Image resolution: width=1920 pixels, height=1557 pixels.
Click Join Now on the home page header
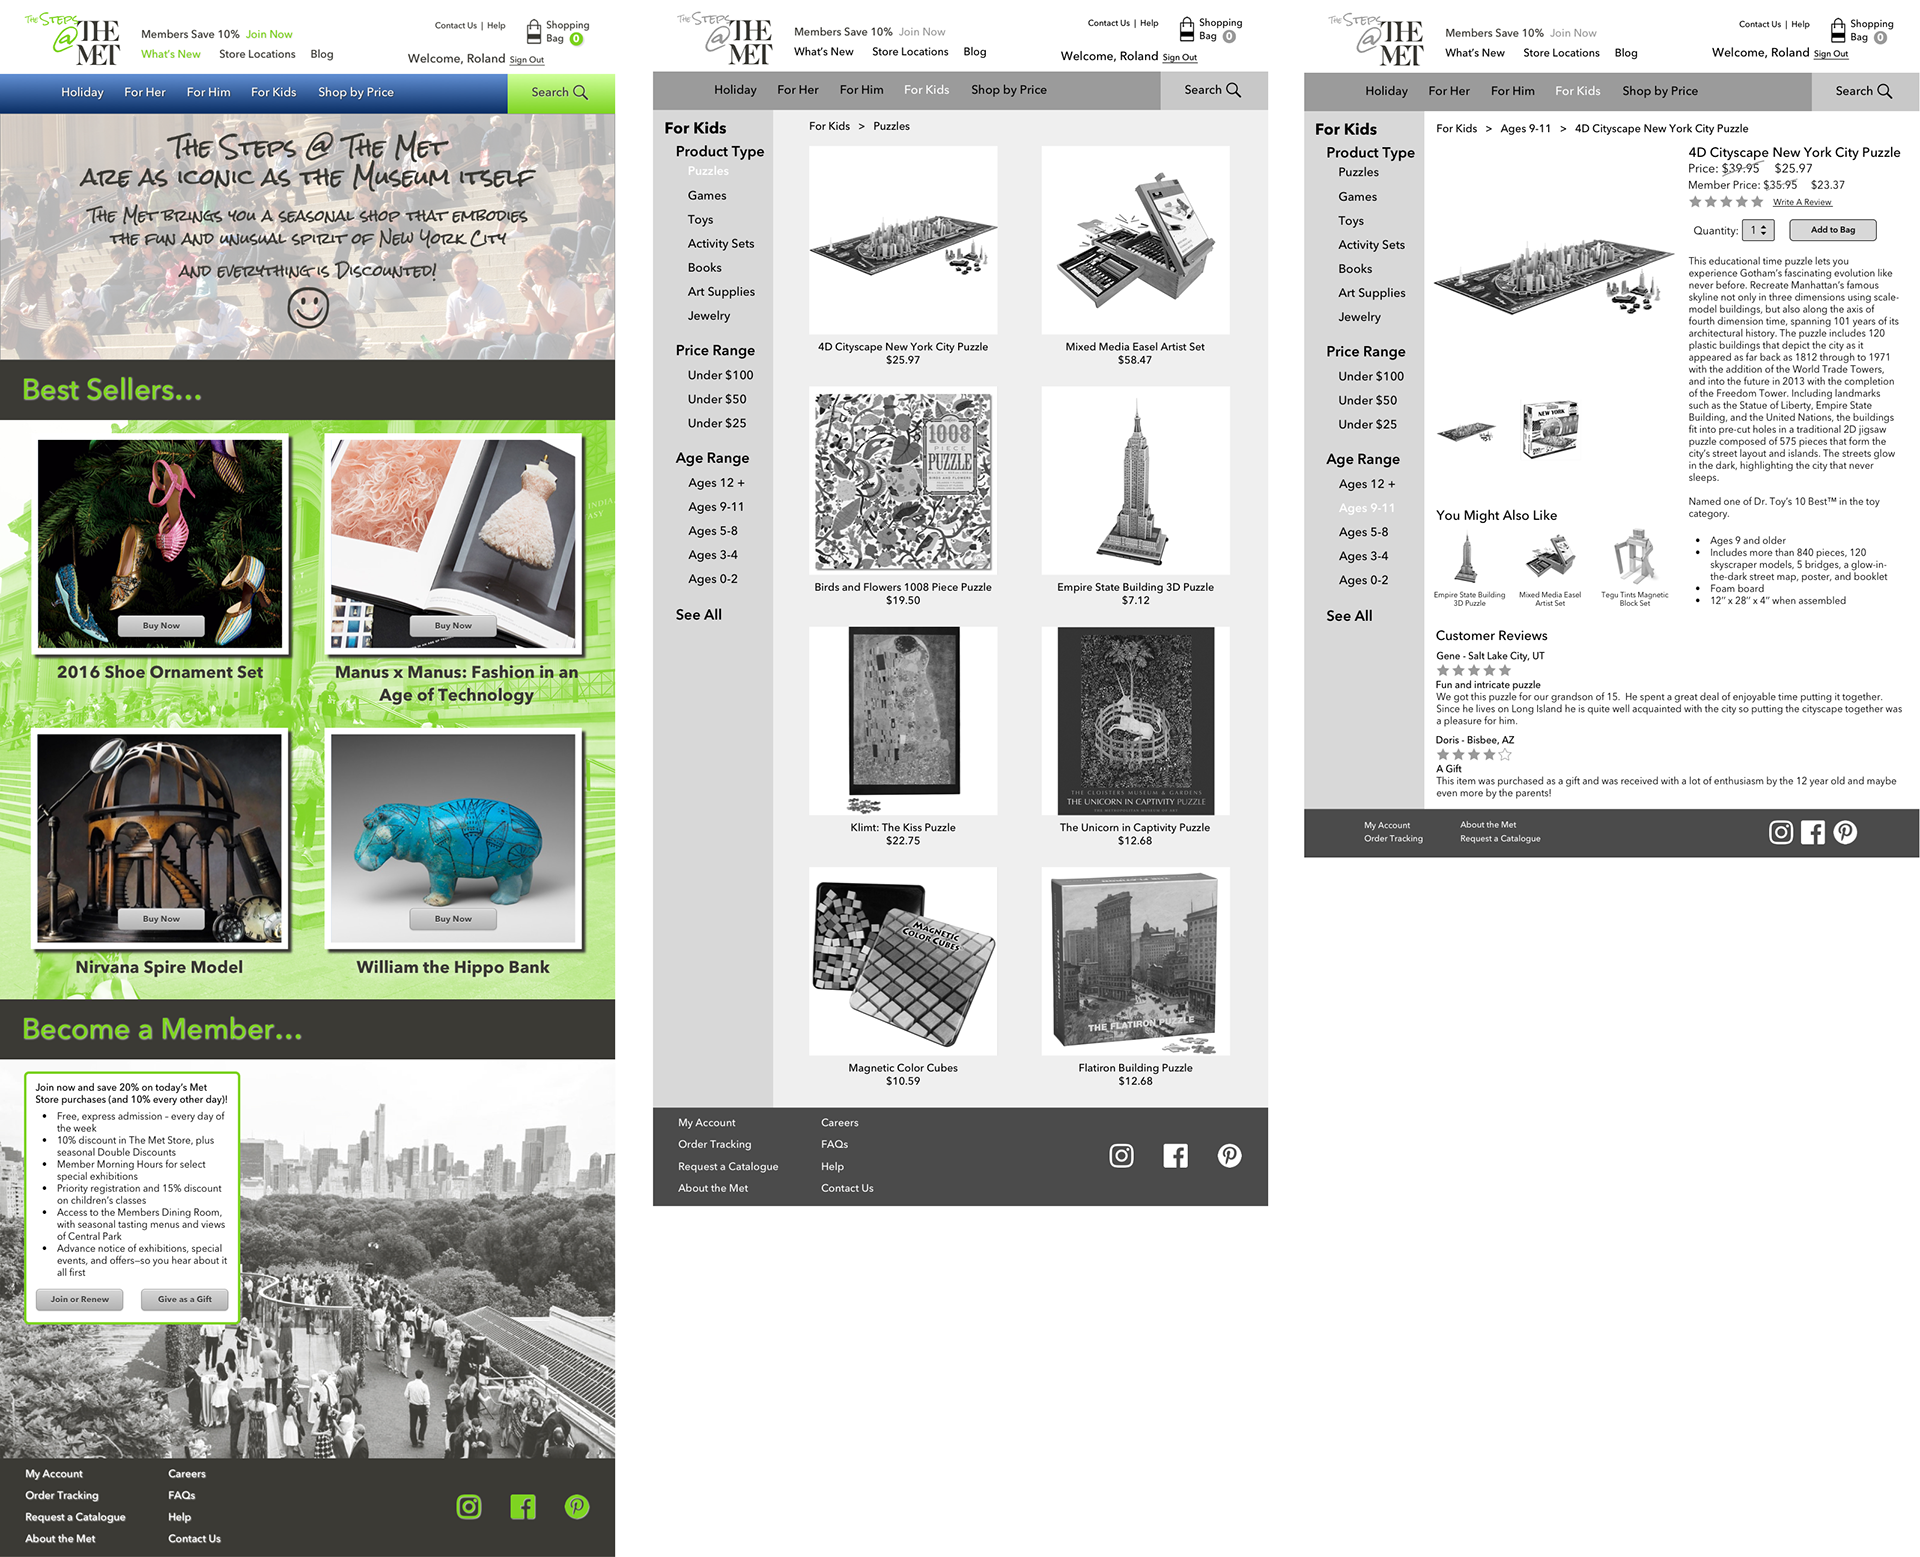pos(269,34)
